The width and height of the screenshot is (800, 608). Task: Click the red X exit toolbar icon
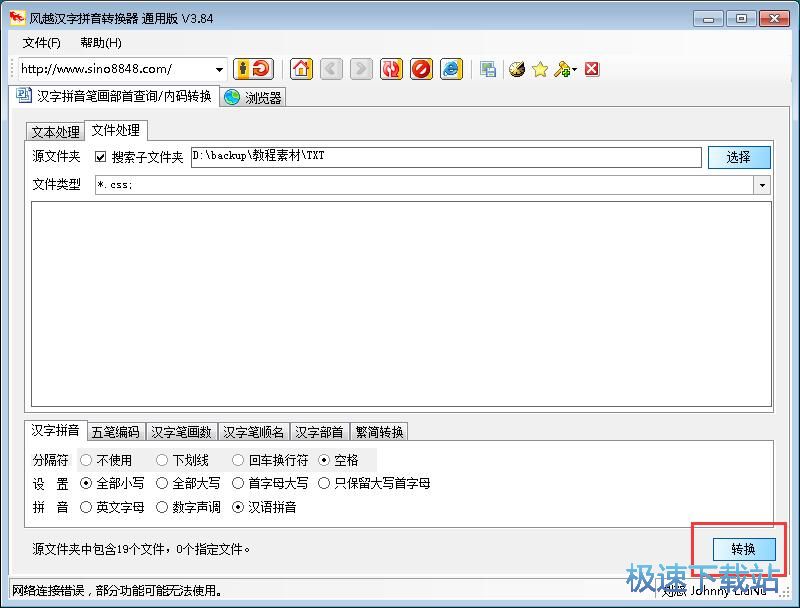click(x=592, y=69)
